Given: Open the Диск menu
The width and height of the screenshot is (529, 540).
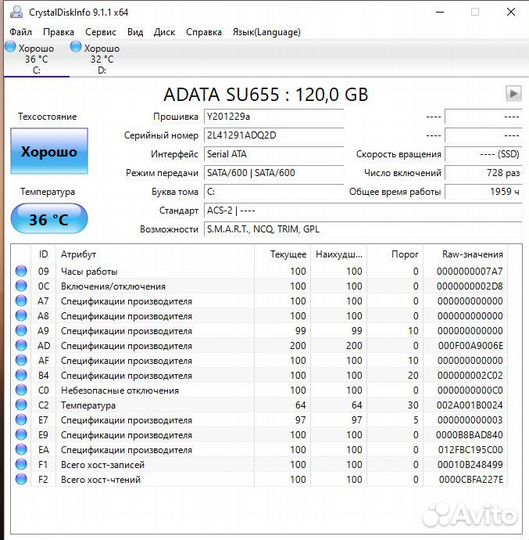Looking at the screenshot, I should tap(164, 32).
